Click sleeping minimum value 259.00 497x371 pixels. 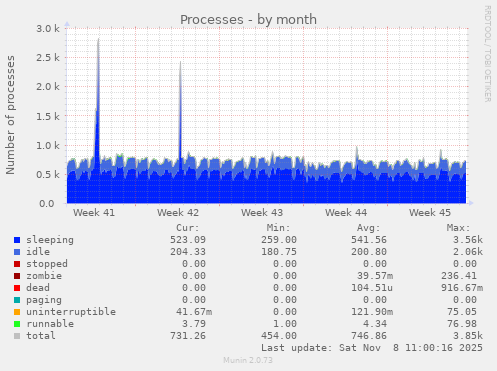point(279,240)
